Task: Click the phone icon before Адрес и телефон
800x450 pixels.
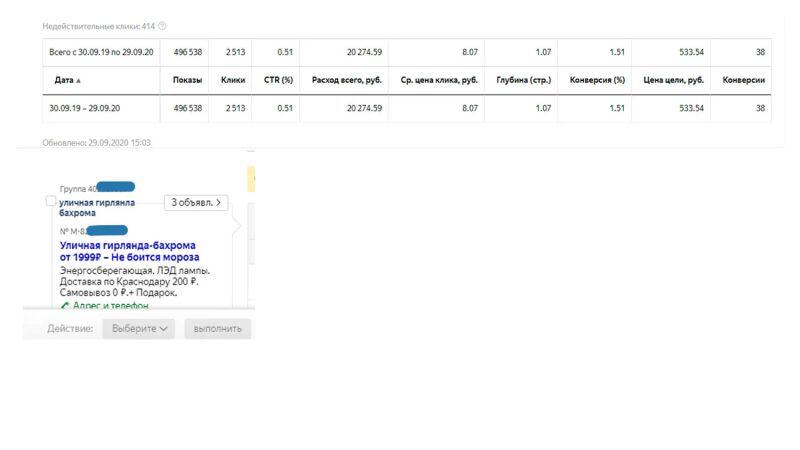Action: click(65, 306)
